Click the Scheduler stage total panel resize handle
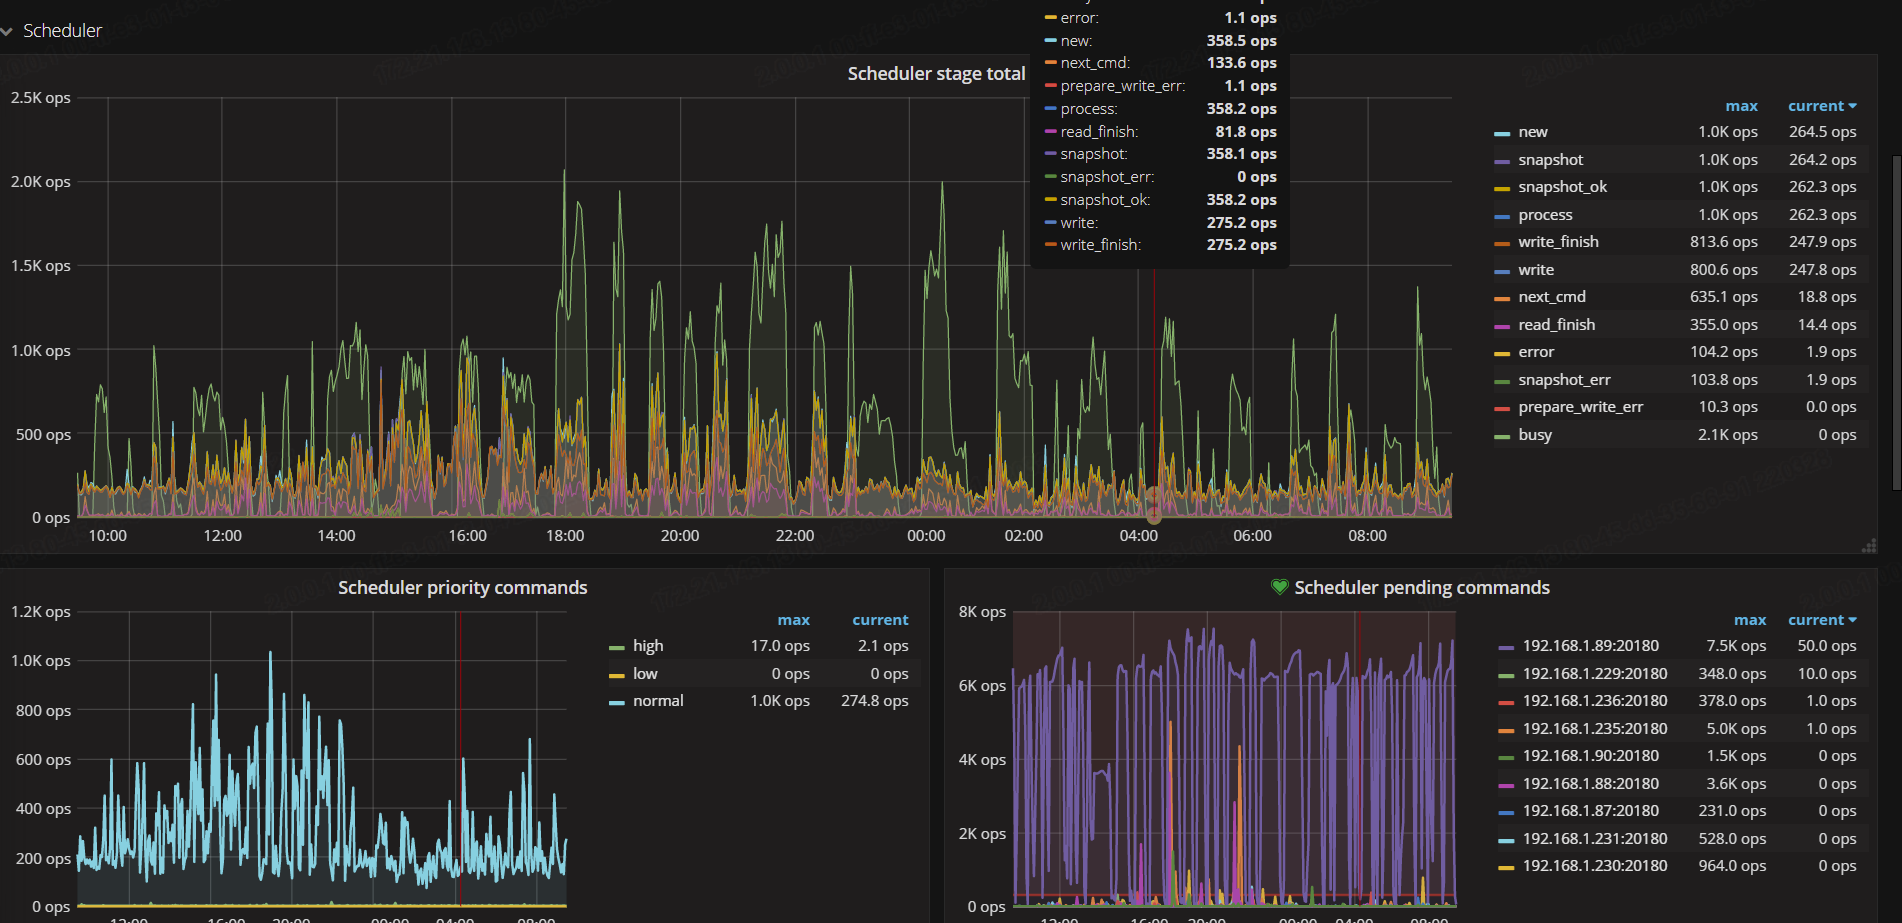This screenshot has width=1902, height=923. pyautogui.click(x=1868, y=546)
